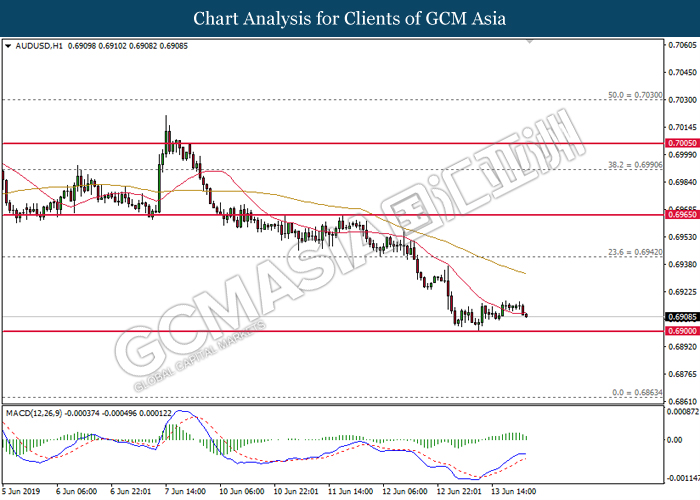The image size is (700, 500).
Task: Click the 50.0 = 0.70300 Fibonacci label
Action: click(635, 95)
